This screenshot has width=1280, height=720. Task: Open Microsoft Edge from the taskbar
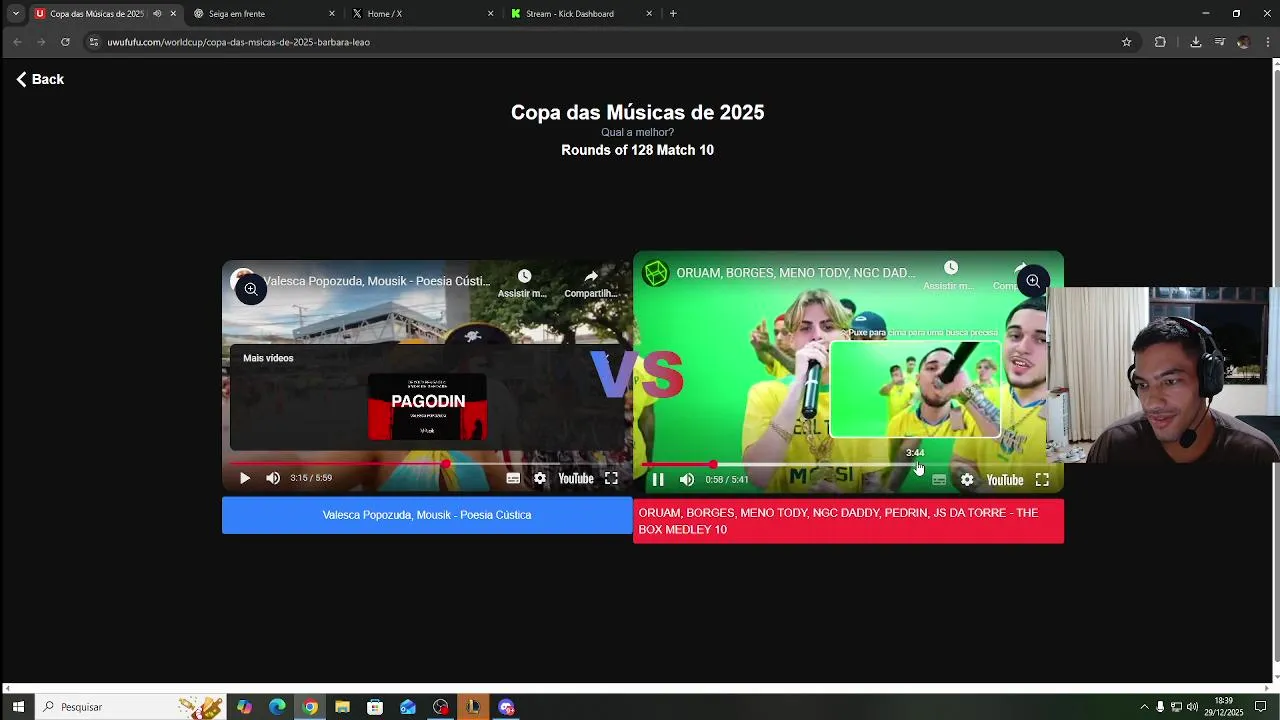click(277, 707)
